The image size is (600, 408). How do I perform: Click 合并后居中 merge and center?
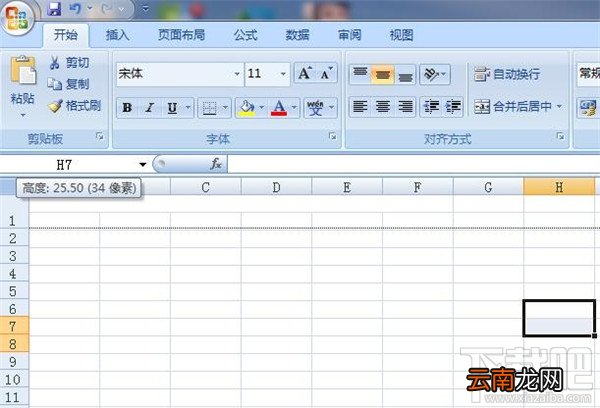tap(512, 106)
